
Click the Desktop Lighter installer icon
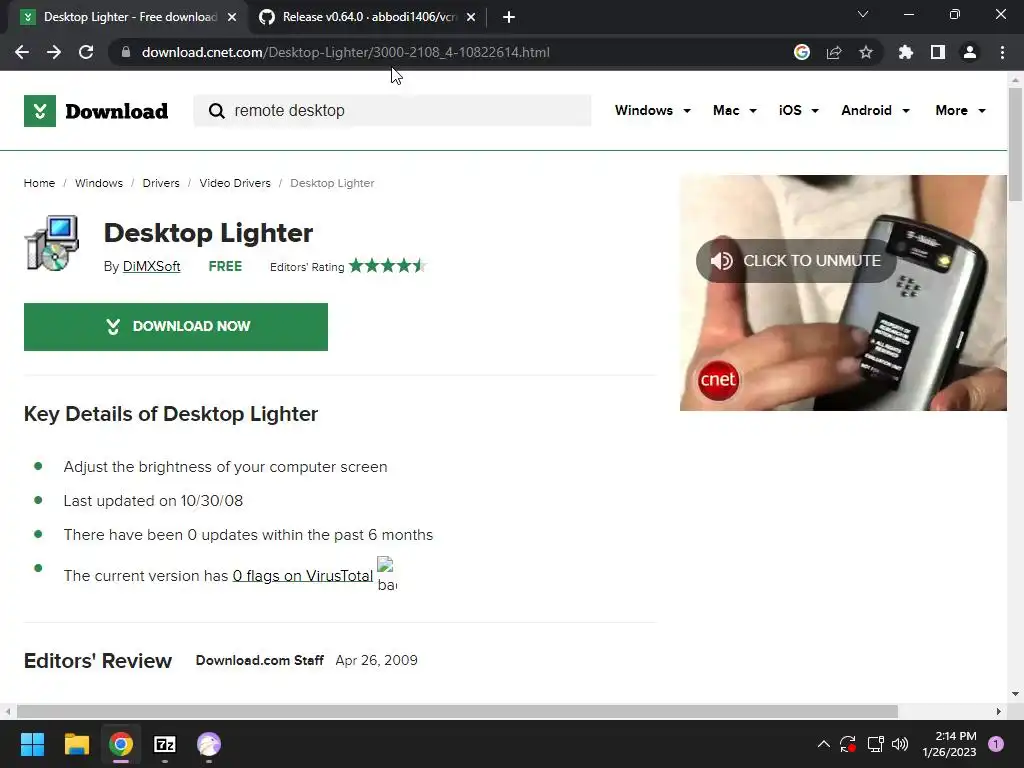point(52,242)
